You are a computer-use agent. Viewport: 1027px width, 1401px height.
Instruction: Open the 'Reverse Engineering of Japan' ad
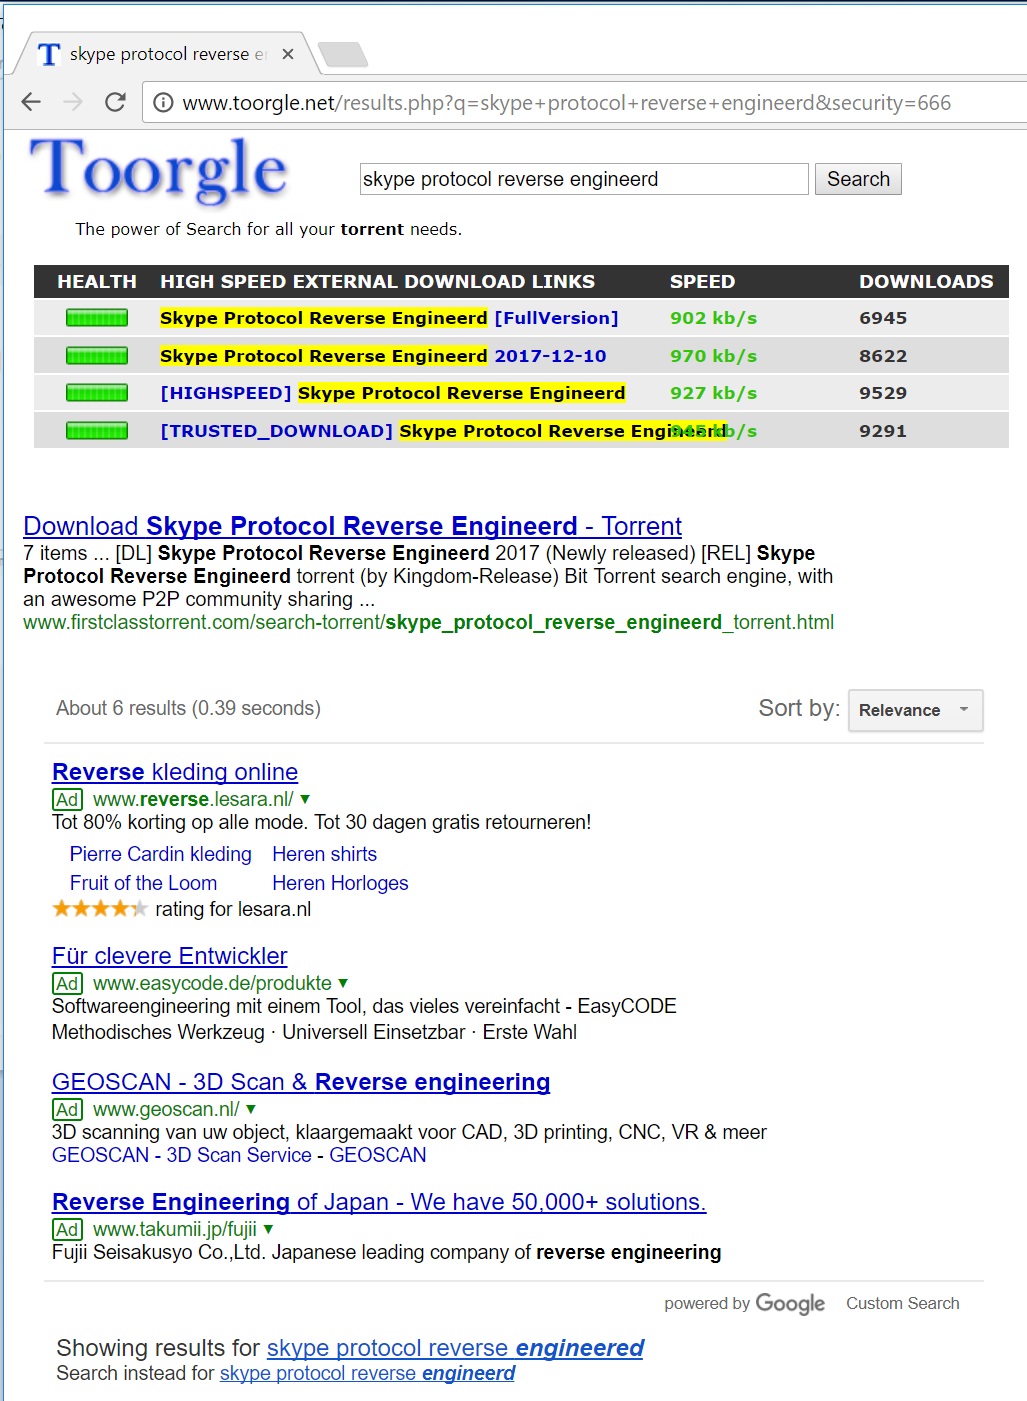379,1202
